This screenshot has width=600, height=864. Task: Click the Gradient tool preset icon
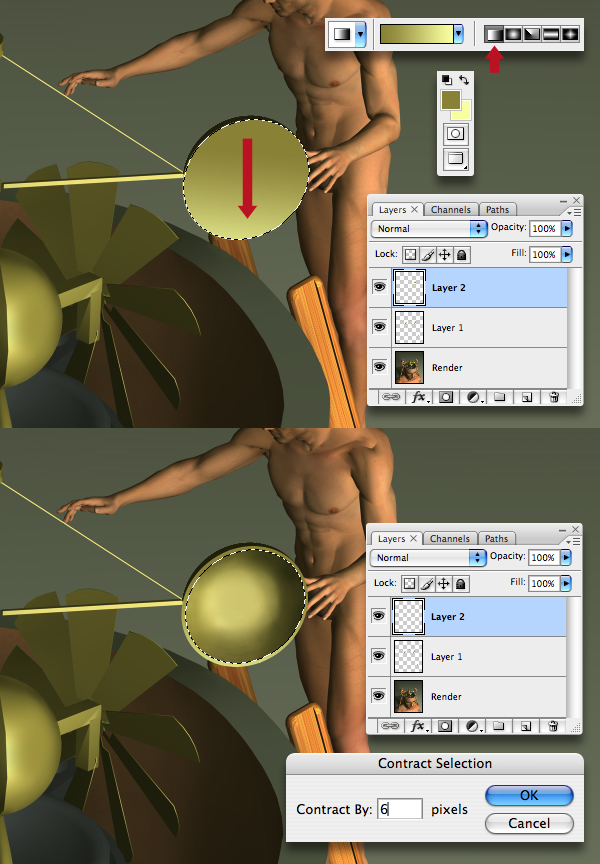click(342, 34)
